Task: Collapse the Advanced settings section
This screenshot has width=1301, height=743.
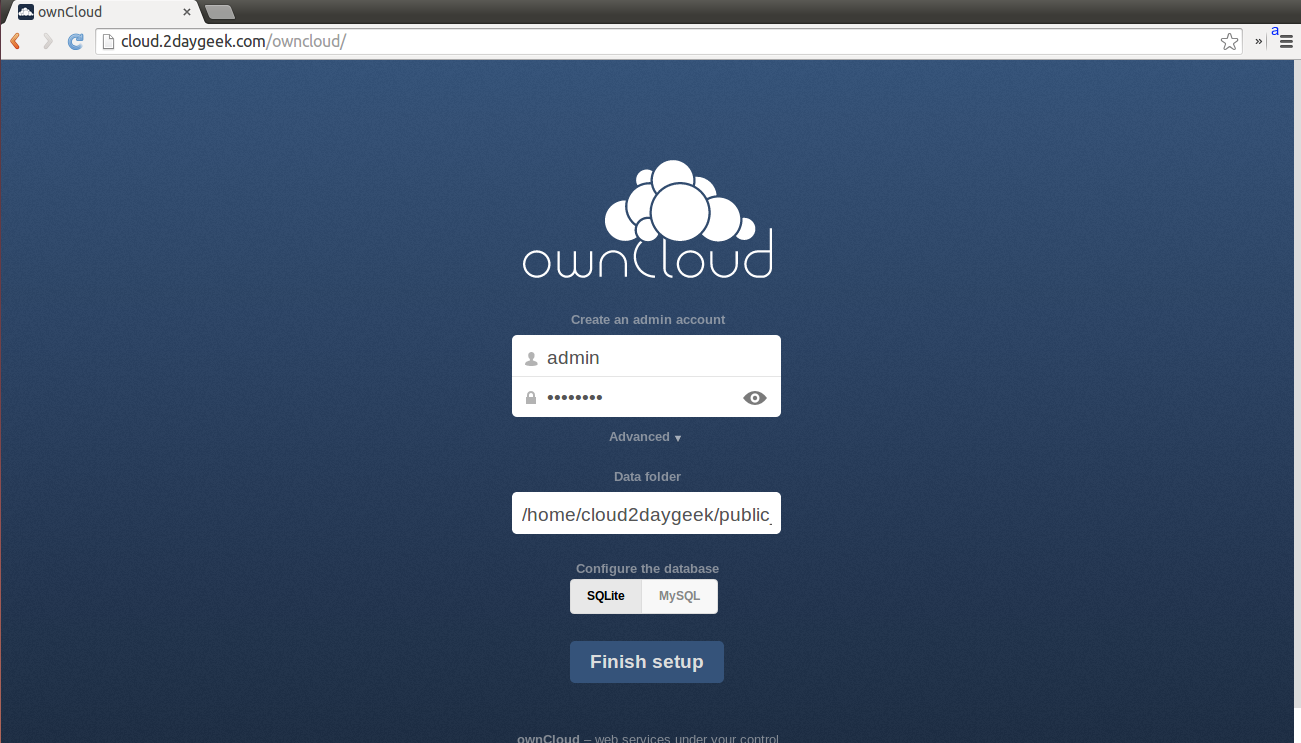Action: [x=645, y=437]
